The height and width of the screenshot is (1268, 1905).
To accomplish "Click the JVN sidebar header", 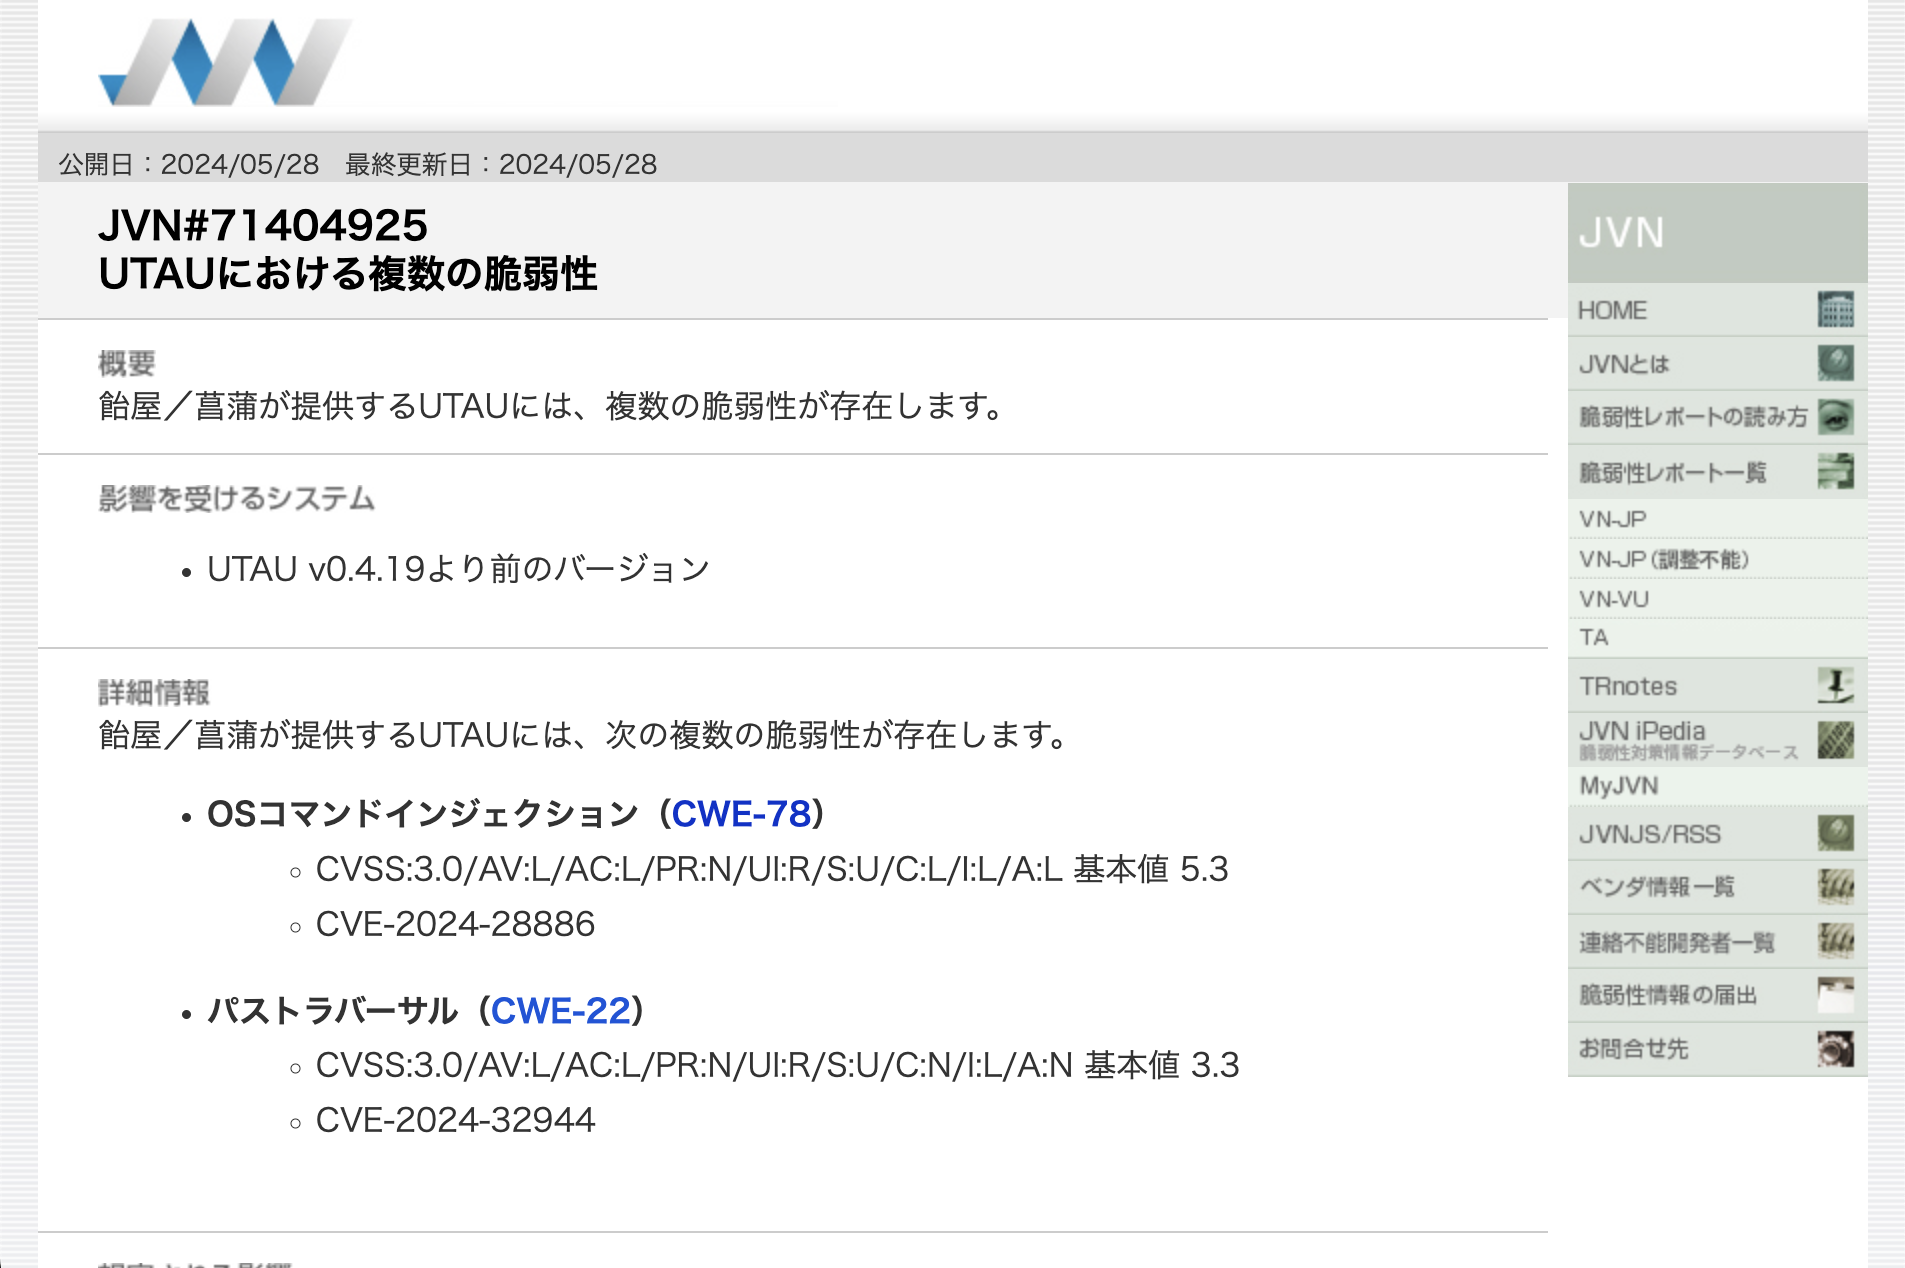I will (x=1717, y=233).
